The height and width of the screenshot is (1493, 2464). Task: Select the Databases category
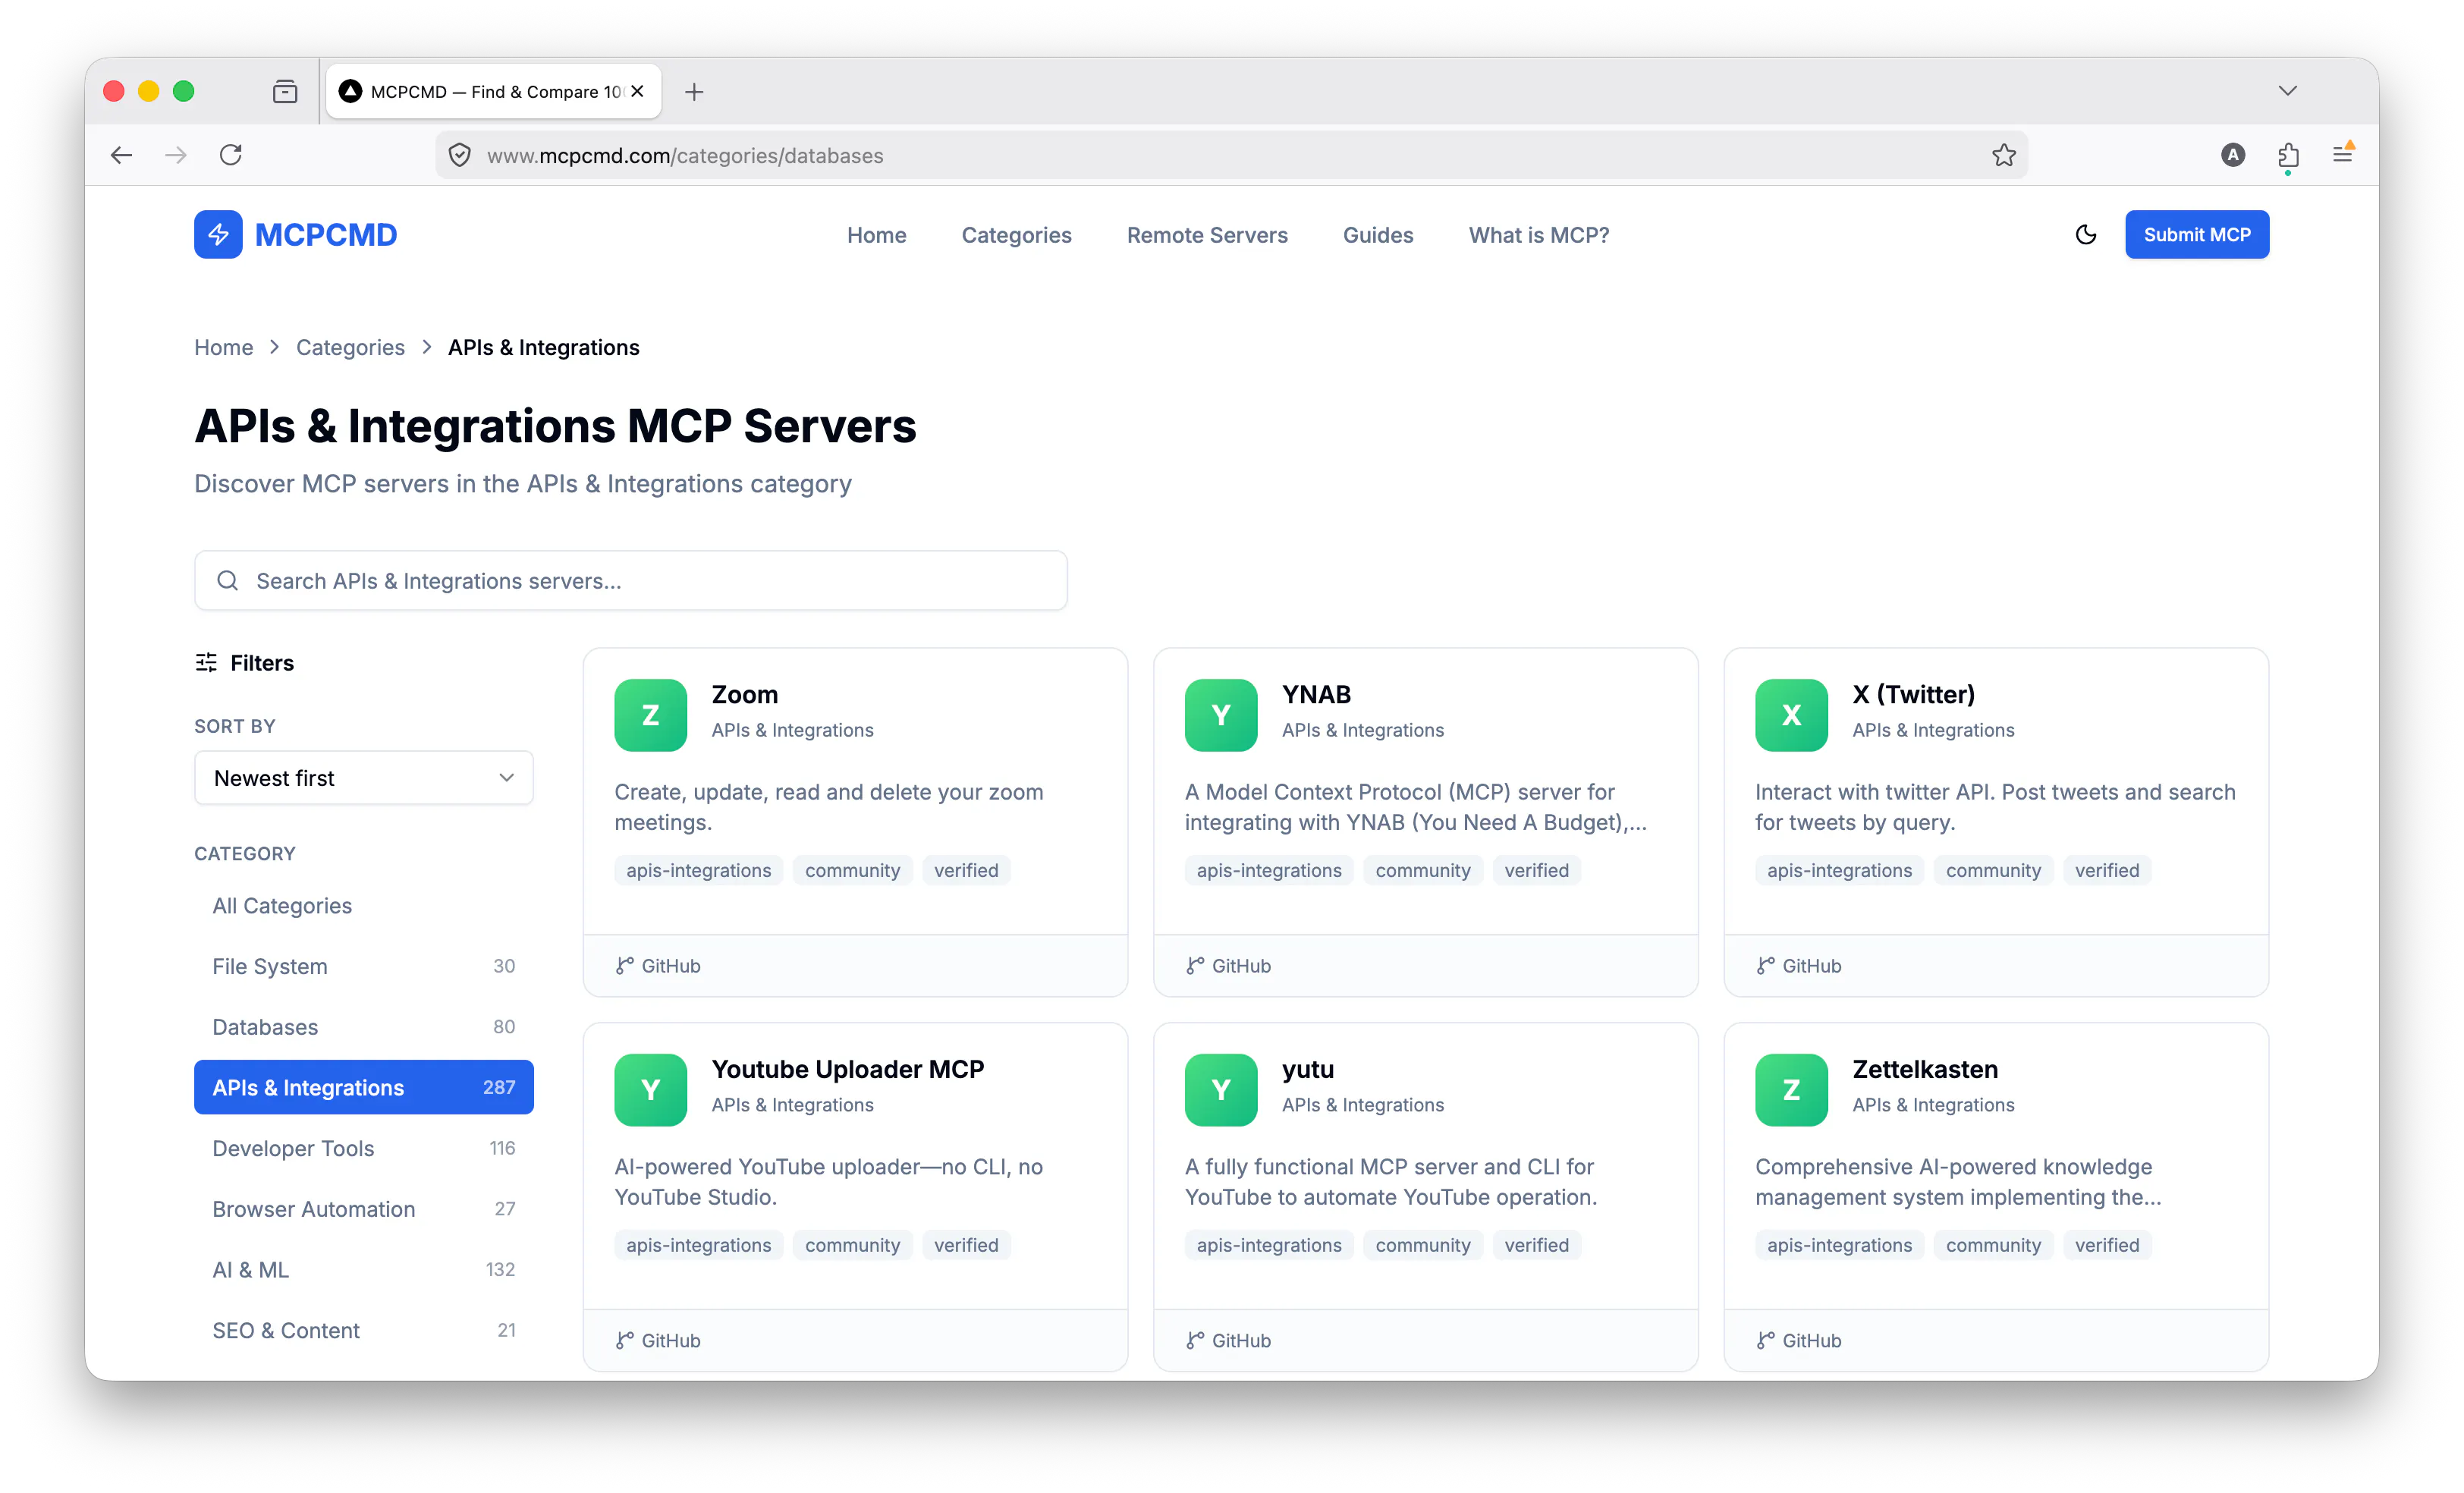pyautogui.click(x=364, y=1027)
